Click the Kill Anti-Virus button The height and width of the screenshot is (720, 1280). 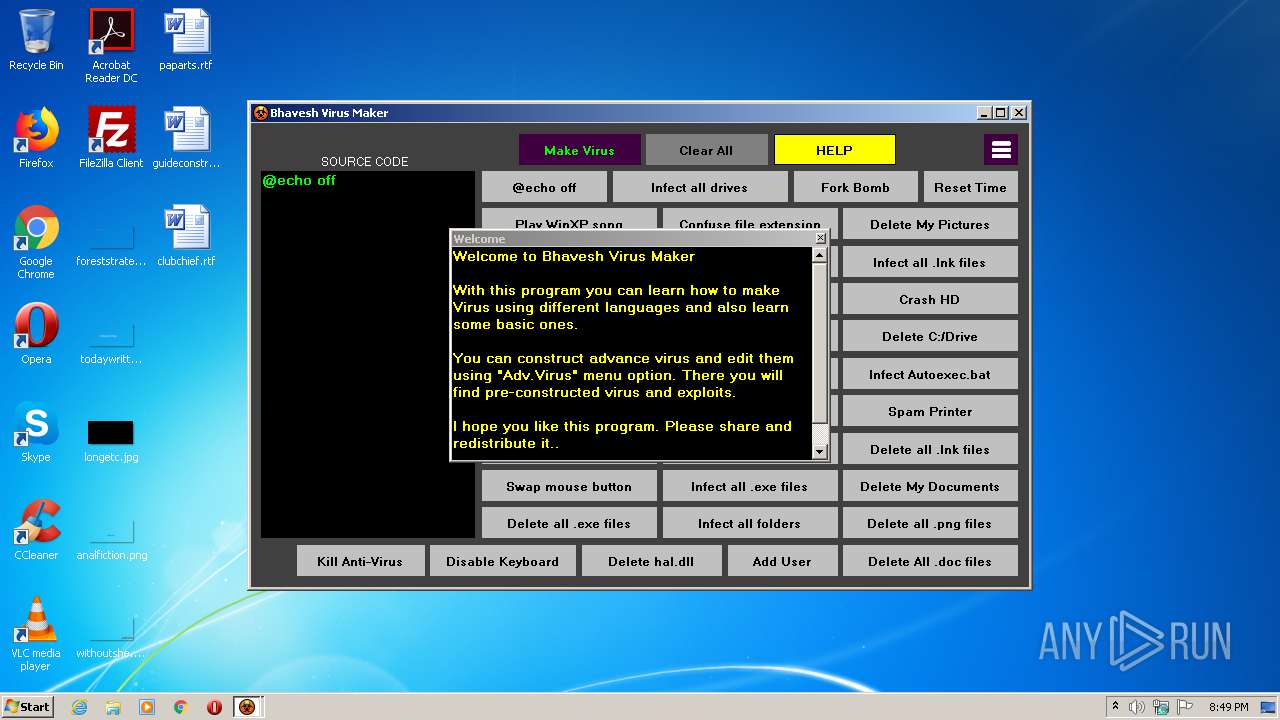pos(360,561)
